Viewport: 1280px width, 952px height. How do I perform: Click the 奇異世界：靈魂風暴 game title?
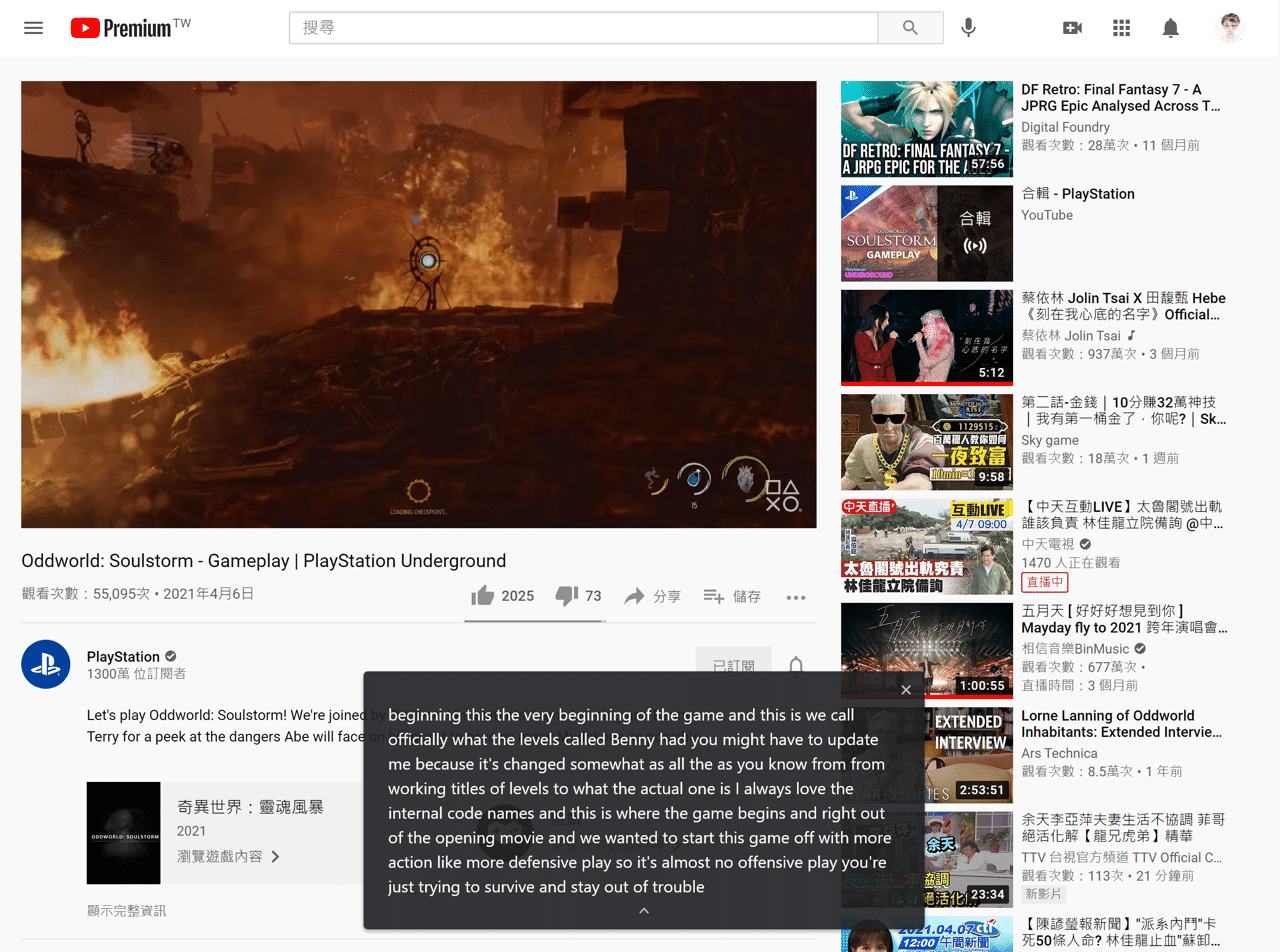(x=250, y=808)
